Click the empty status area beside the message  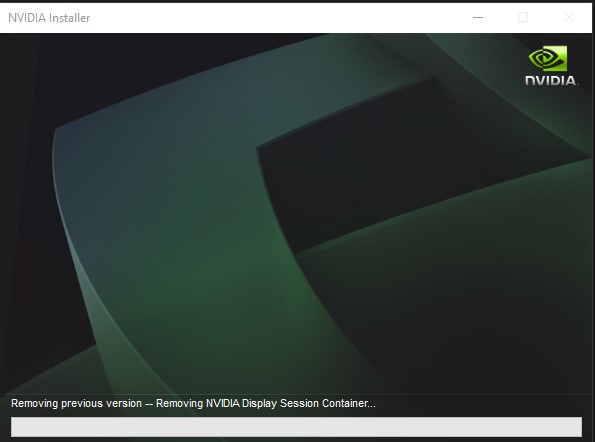click(x=478, y=404)
